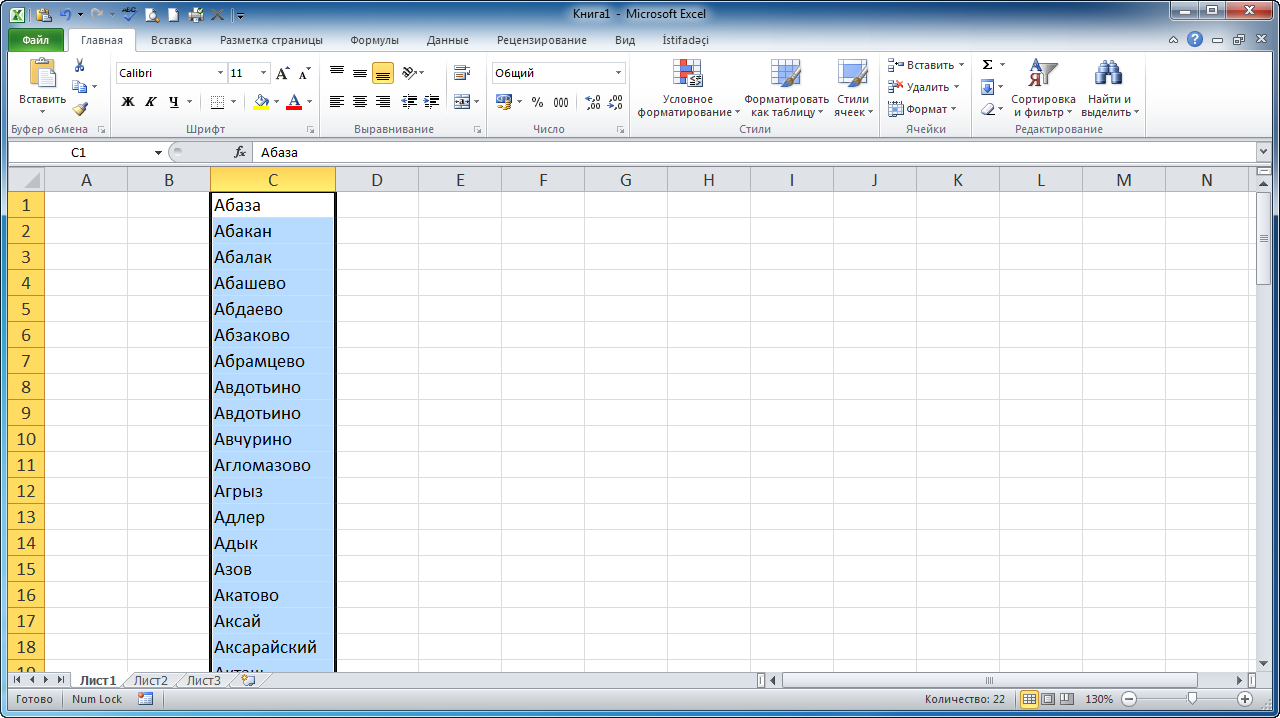Open Сортировка и фильтр dropdown
The image size is (1280, 718).
pos(1043,89)
